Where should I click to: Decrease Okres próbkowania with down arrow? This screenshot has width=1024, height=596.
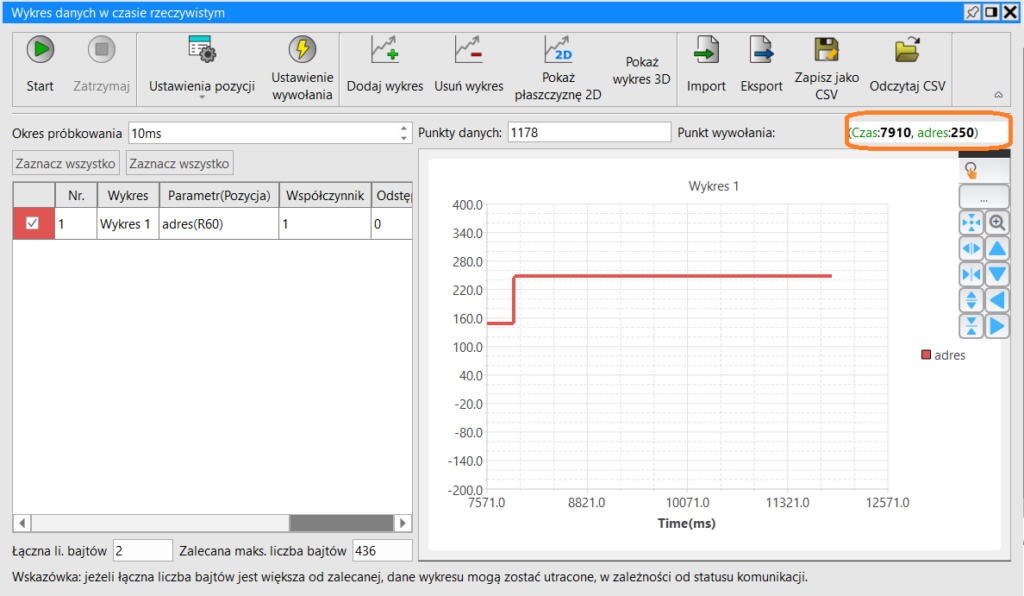point(404,138)
